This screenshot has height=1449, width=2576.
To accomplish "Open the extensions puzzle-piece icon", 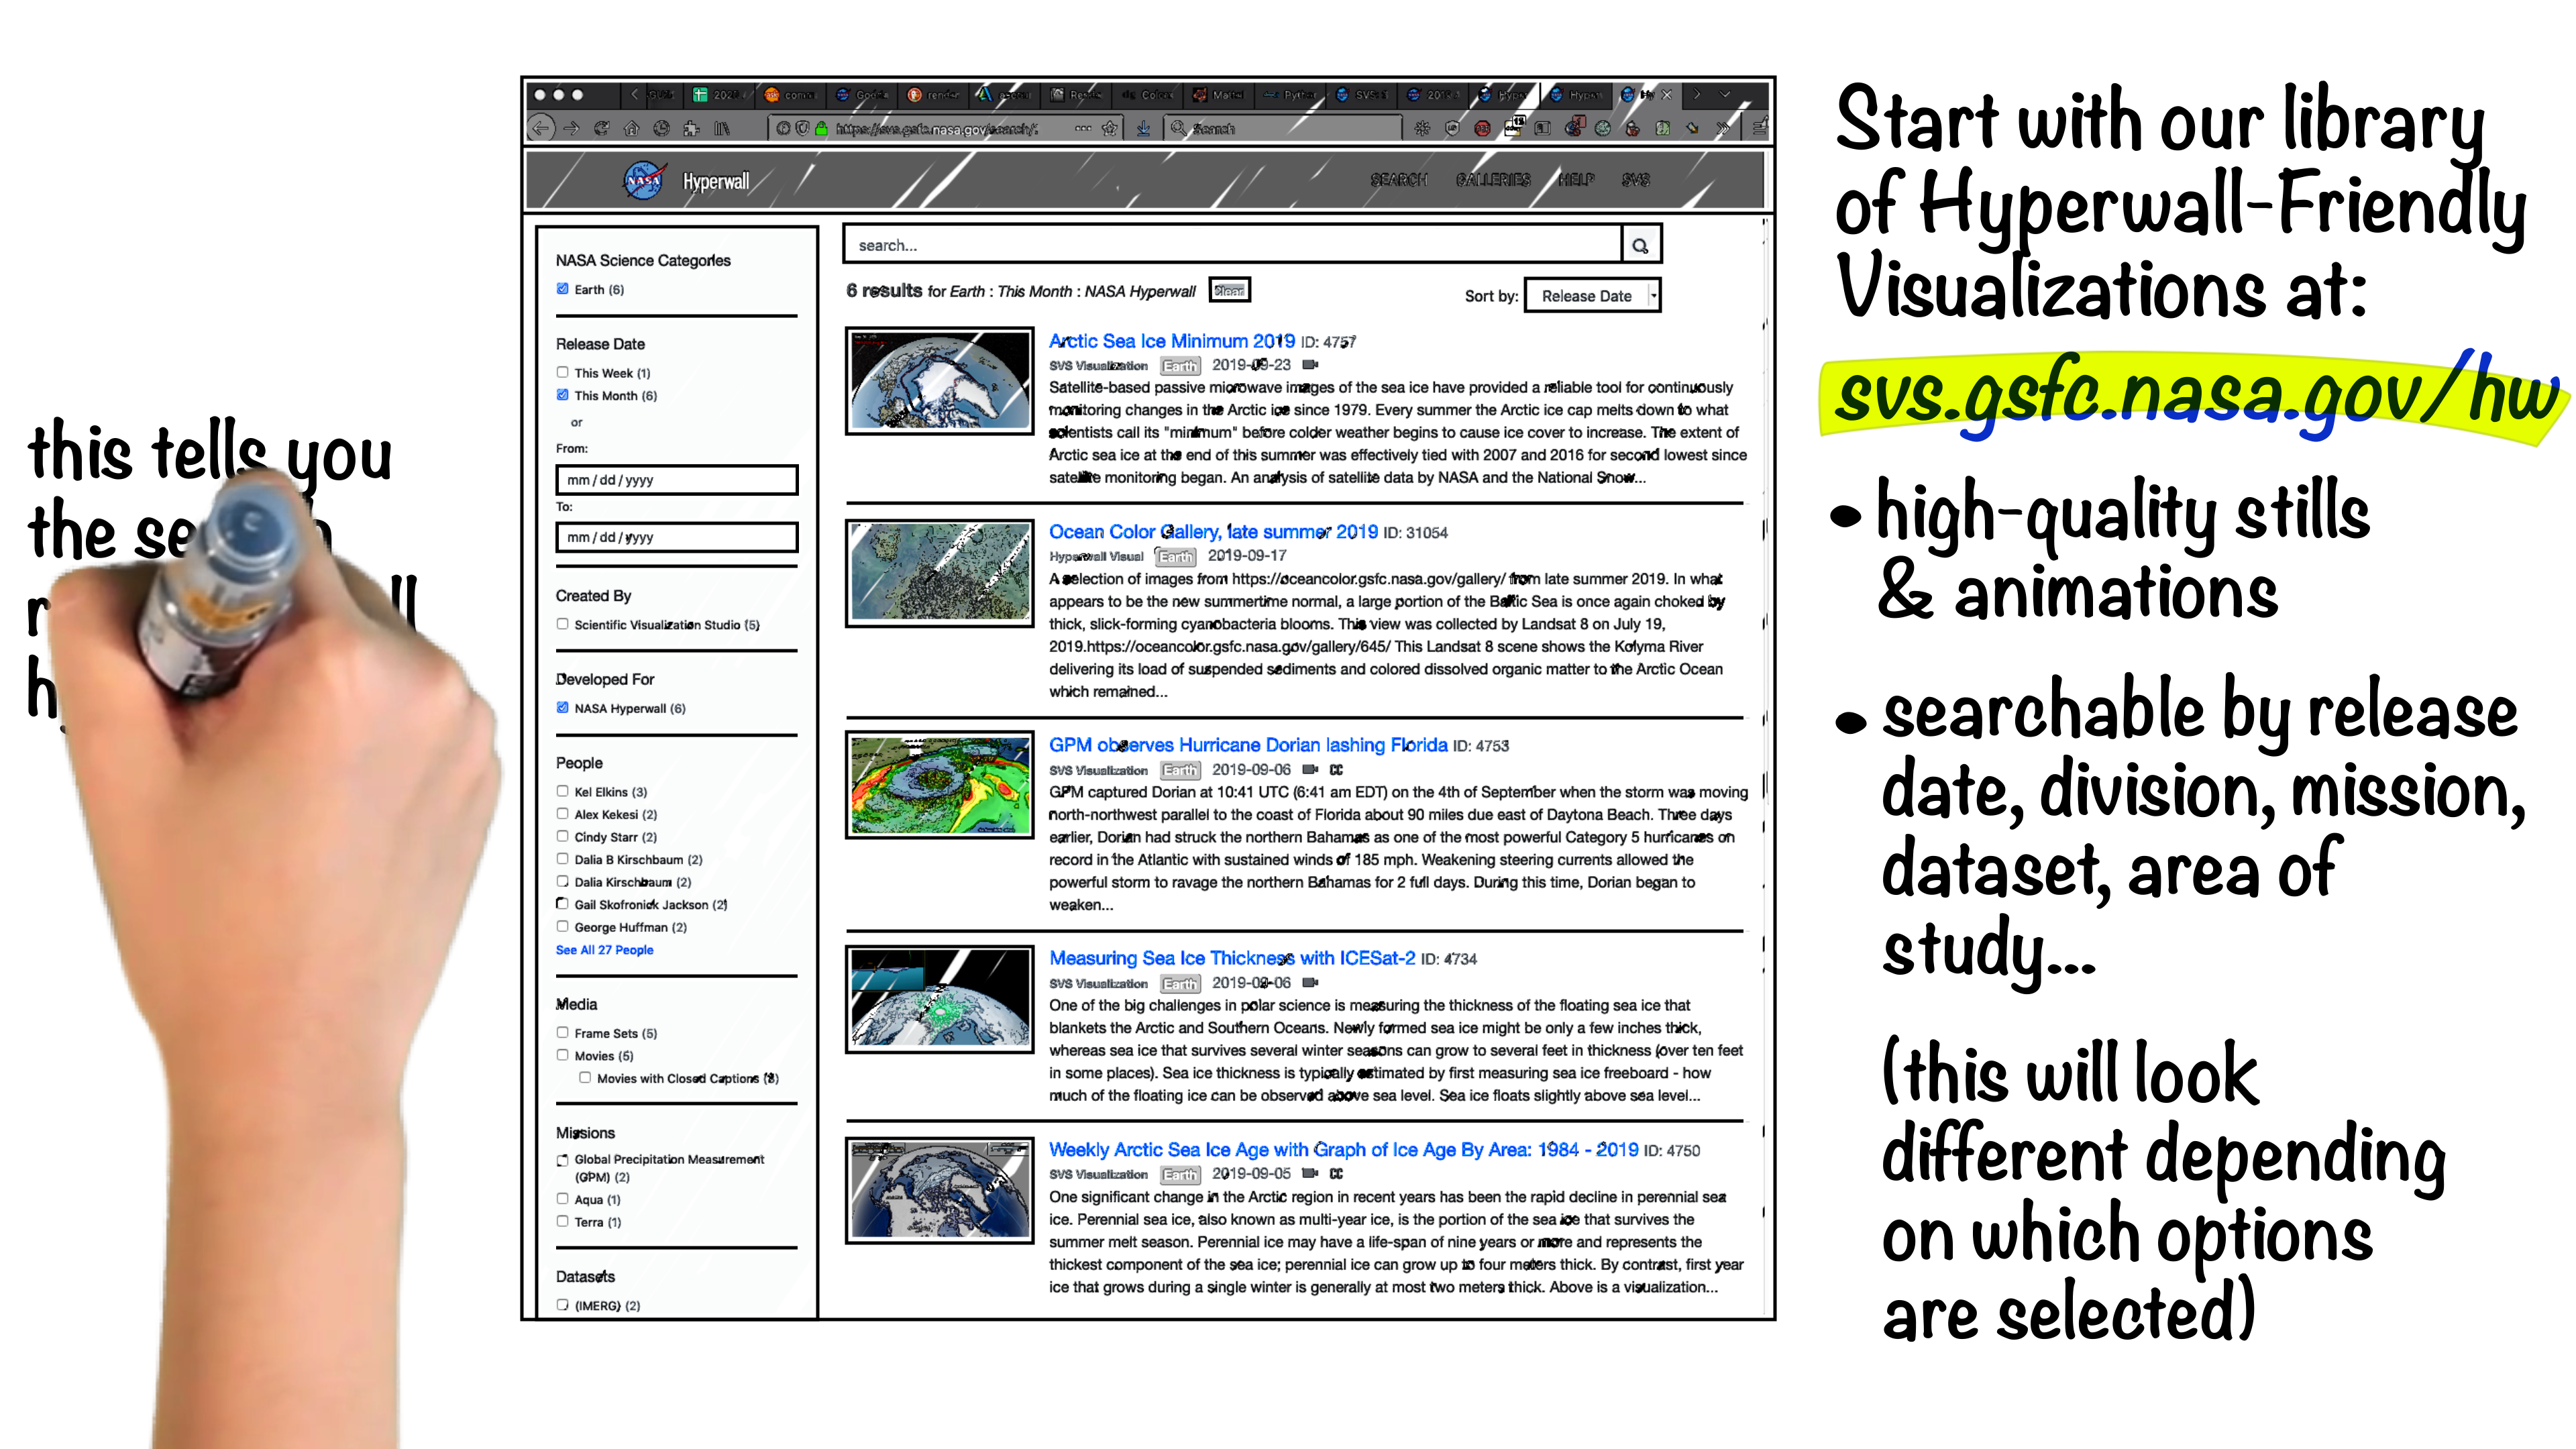I will (x=691, y=128).
